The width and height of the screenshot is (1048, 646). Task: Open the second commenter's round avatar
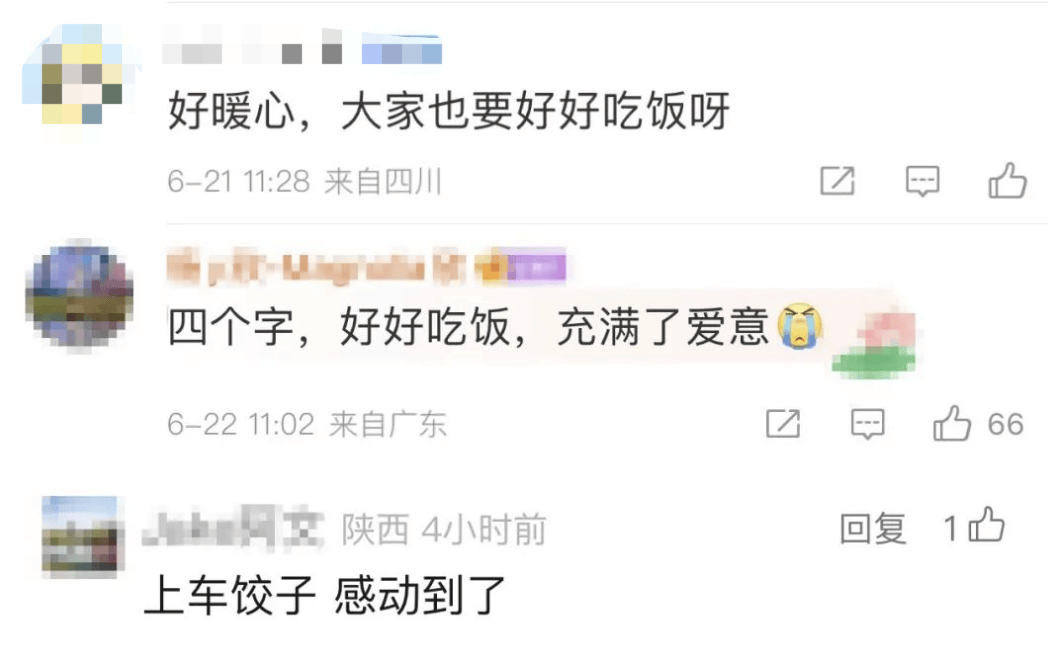point(80,295)
